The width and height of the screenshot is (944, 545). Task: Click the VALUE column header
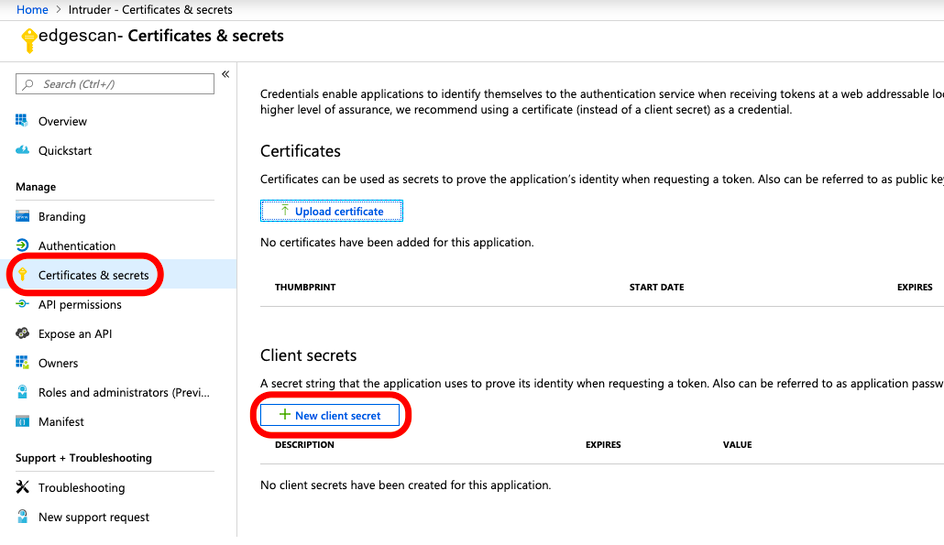tap(738, 444)
